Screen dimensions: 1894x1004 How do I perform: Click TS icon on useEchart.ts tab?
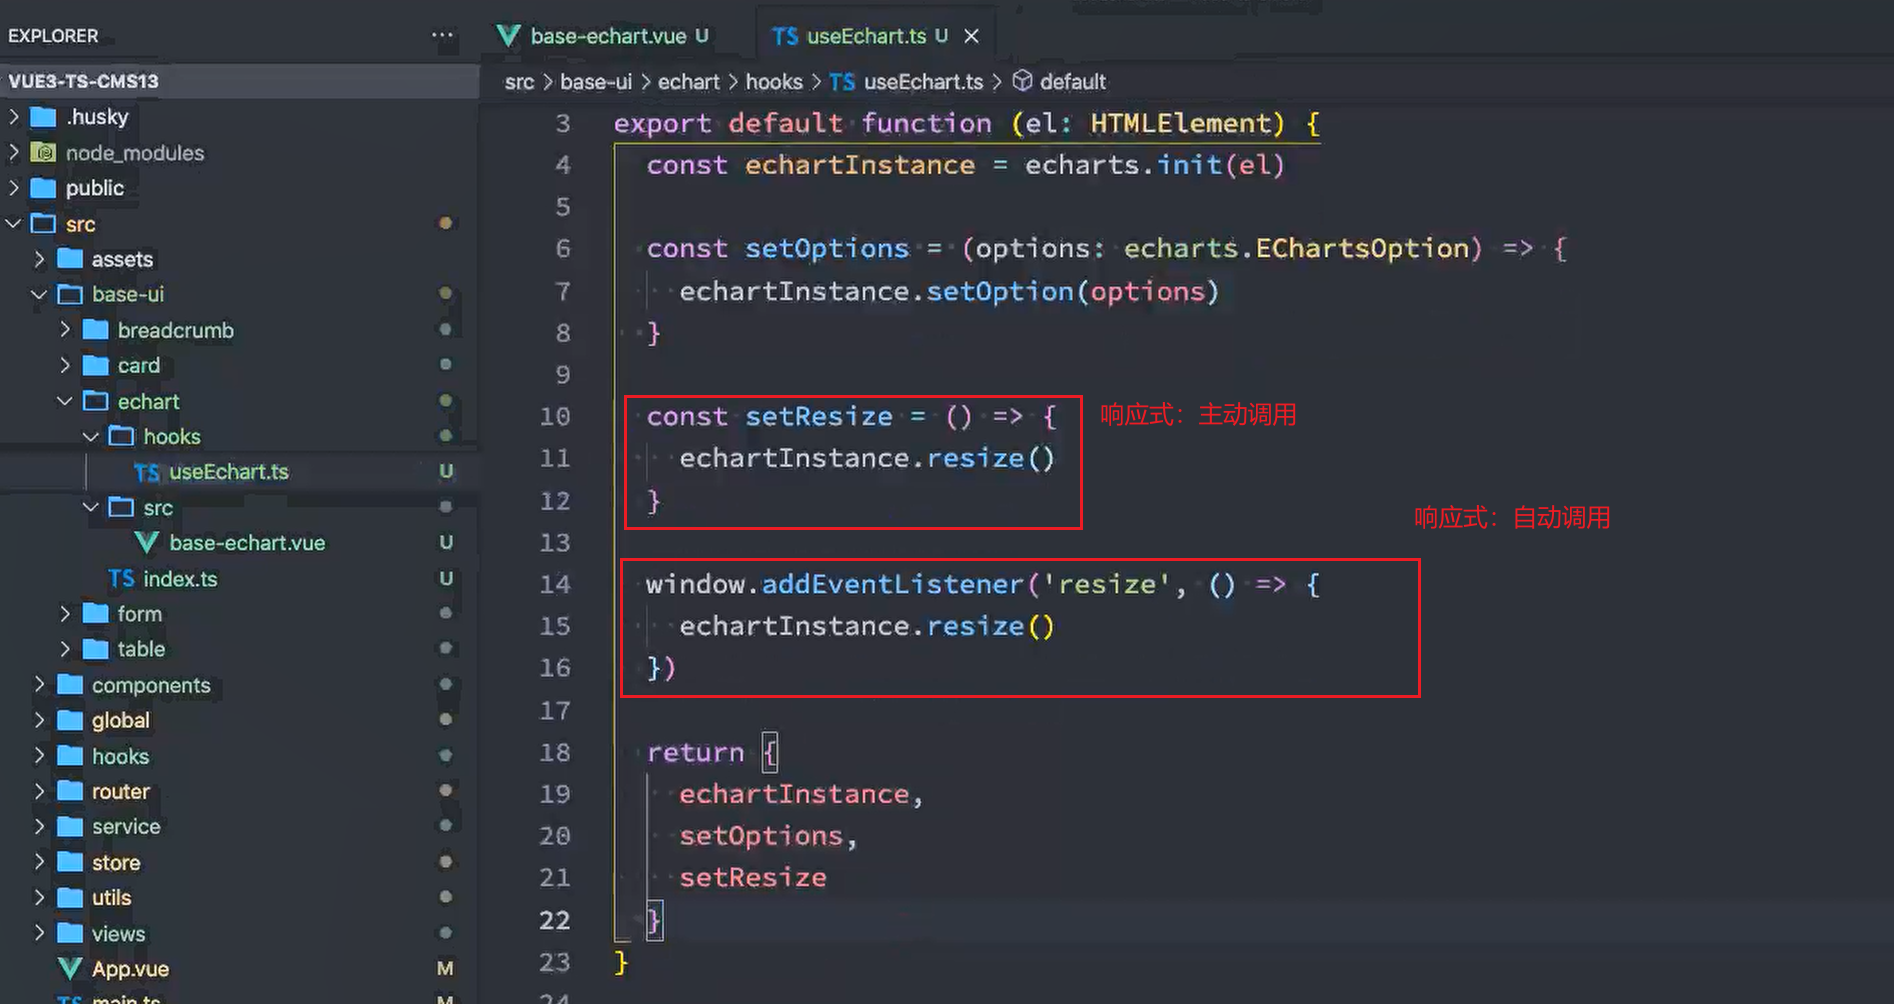click(785, 36)
